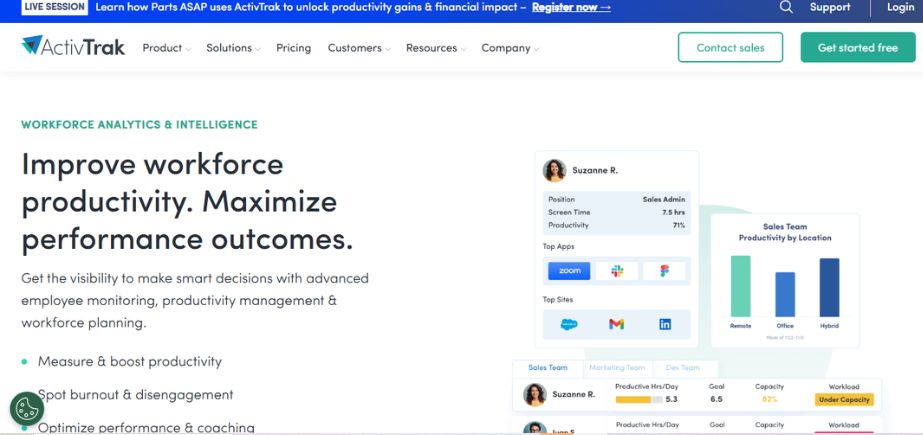Click the LIVE SESSION badge

pos(55,7)
